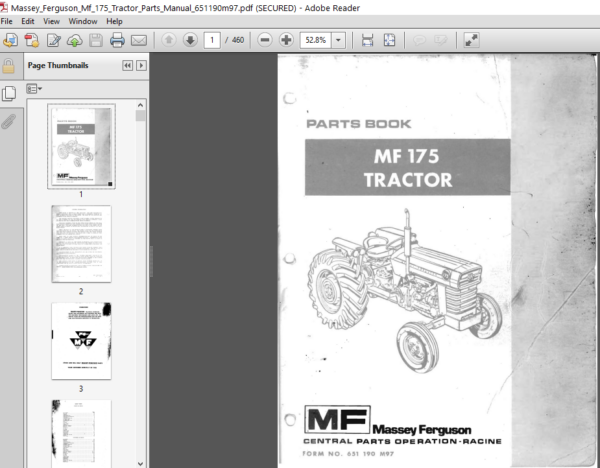The width and height of the screenshot is (600, 468).
Task: Open the Help menu
Action: point(114,21)
